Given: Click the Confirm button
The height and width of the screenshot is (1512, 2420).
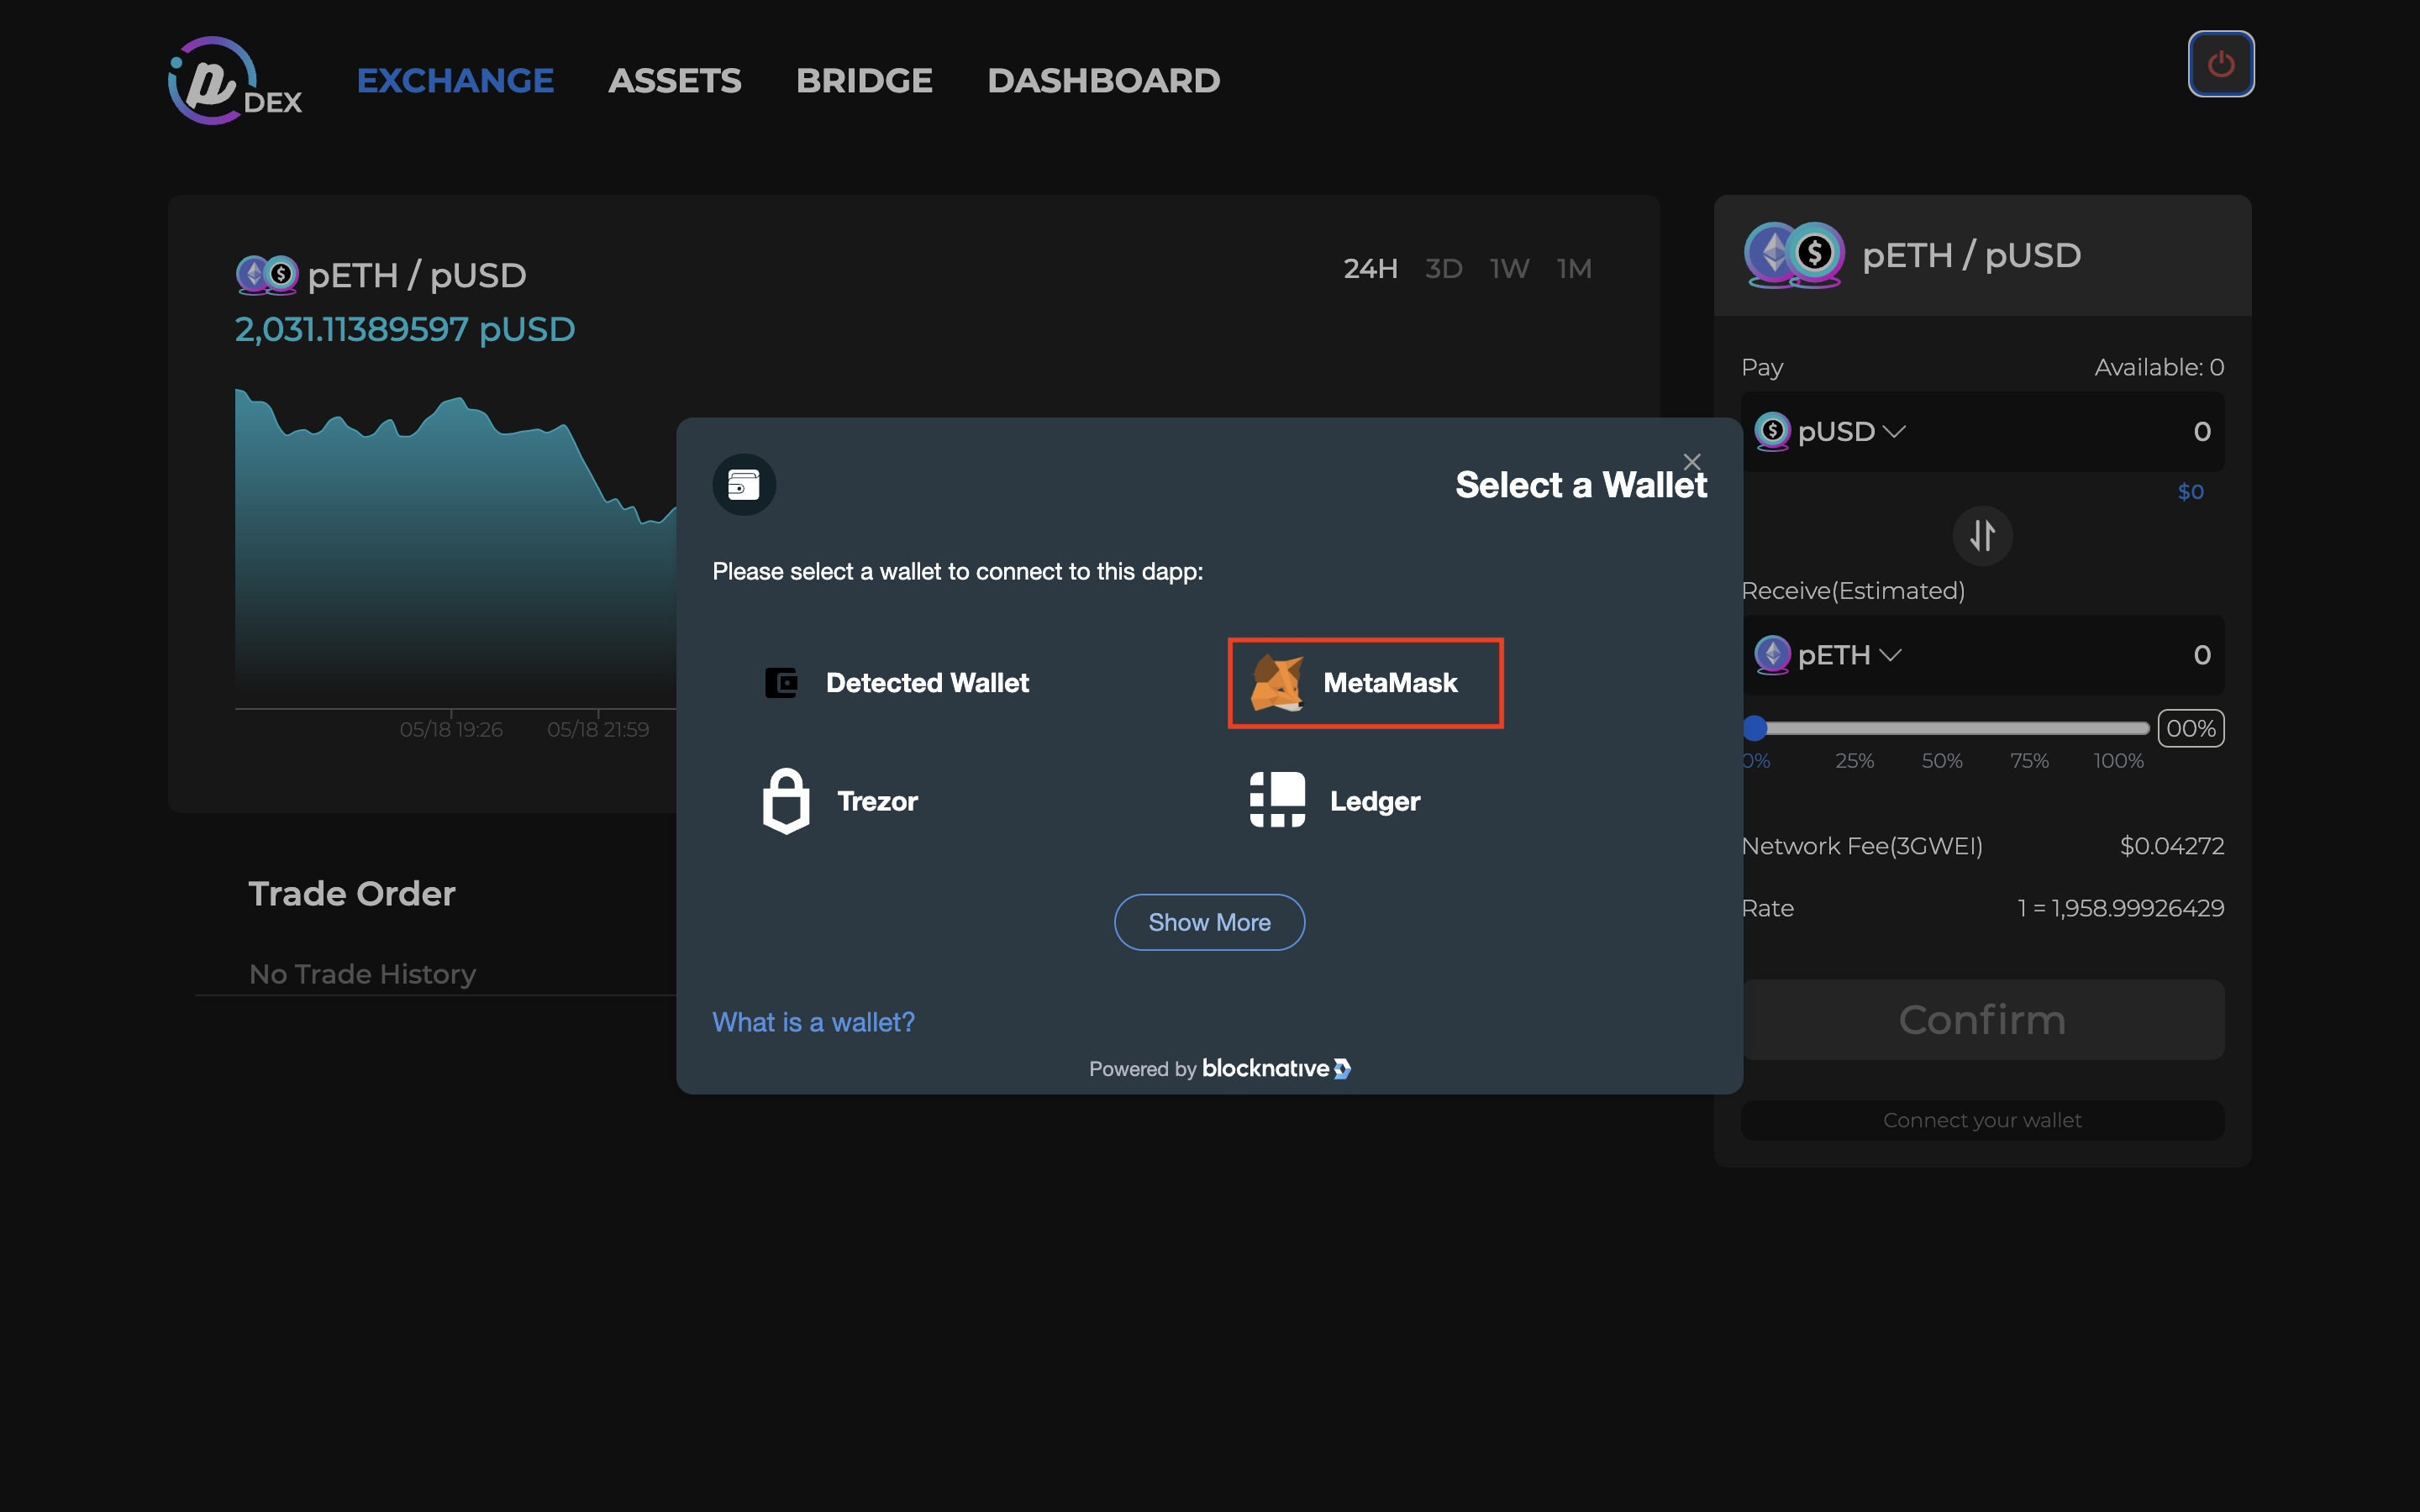Looking at the screenshot, I should (1982, 1020).
